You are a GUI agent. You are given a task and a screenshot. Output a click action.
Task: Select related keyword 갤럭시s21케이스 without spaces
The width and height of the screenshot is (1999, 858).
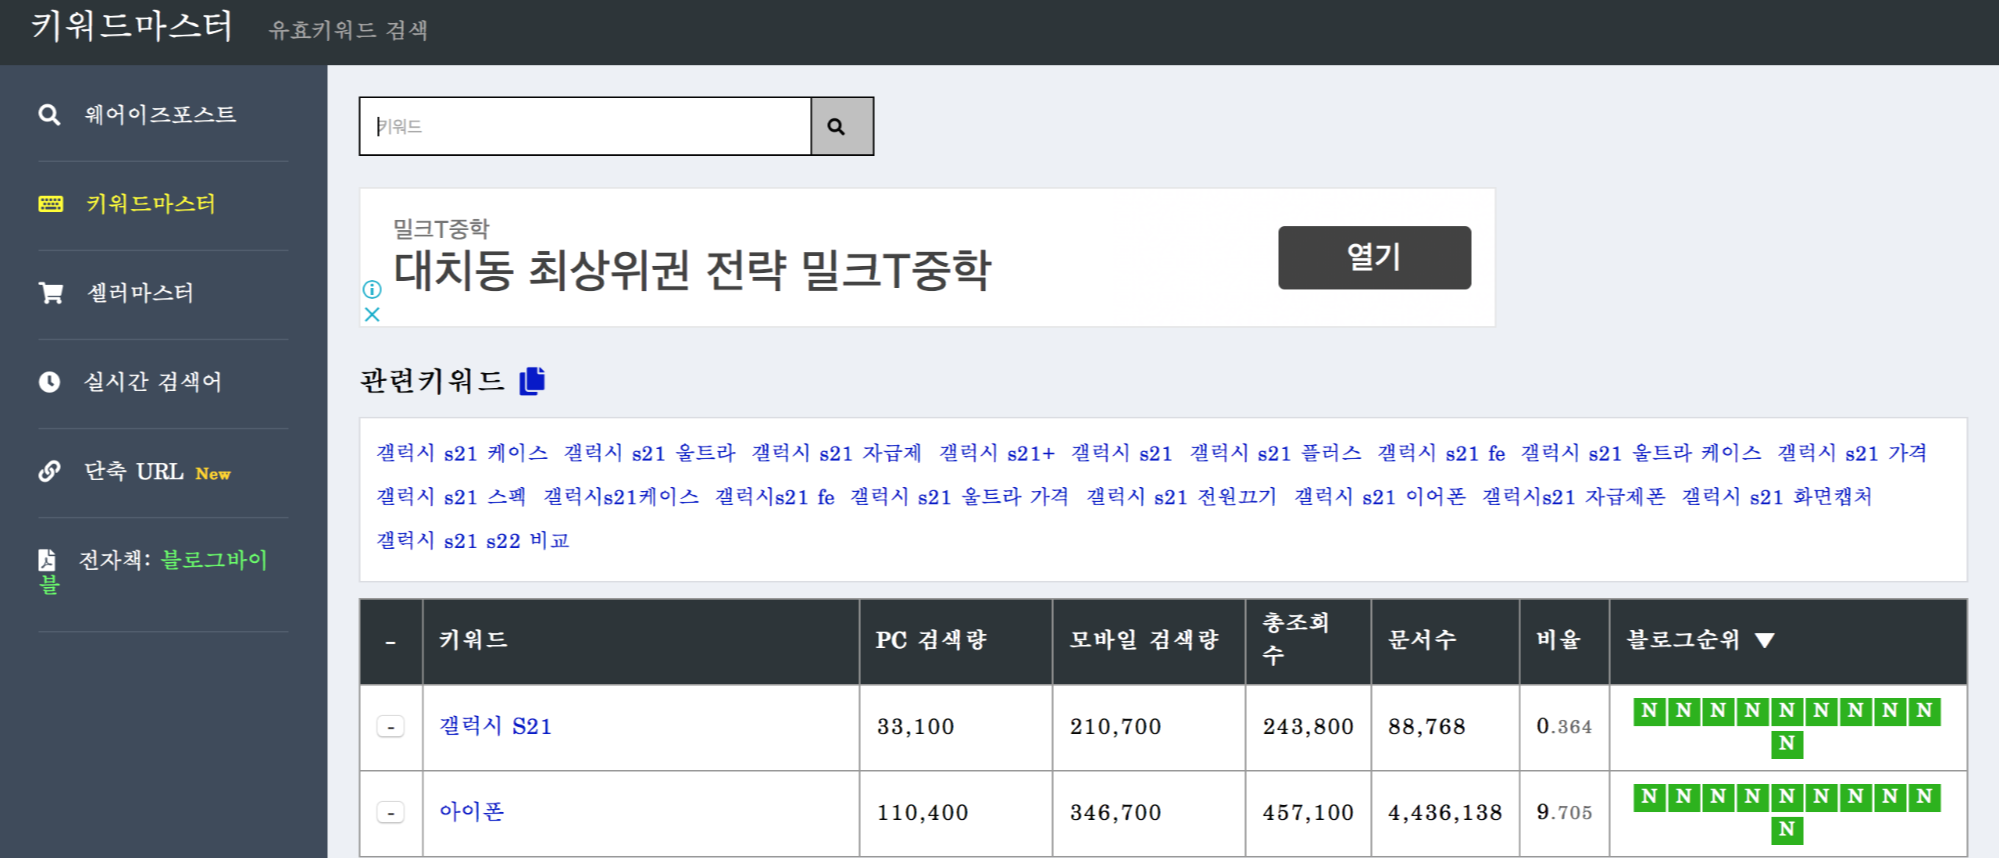[621, 497]
